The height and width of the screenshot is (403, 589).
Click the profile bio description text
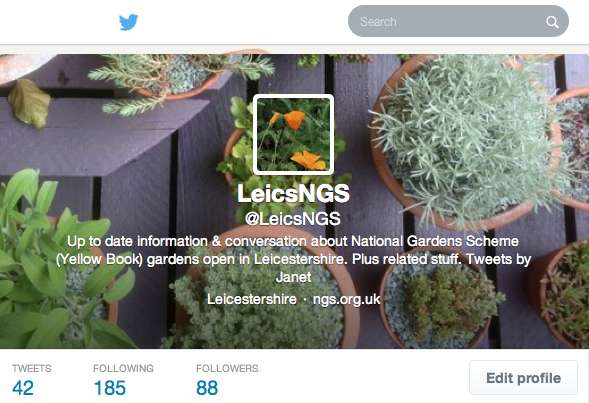pos(293,259)
